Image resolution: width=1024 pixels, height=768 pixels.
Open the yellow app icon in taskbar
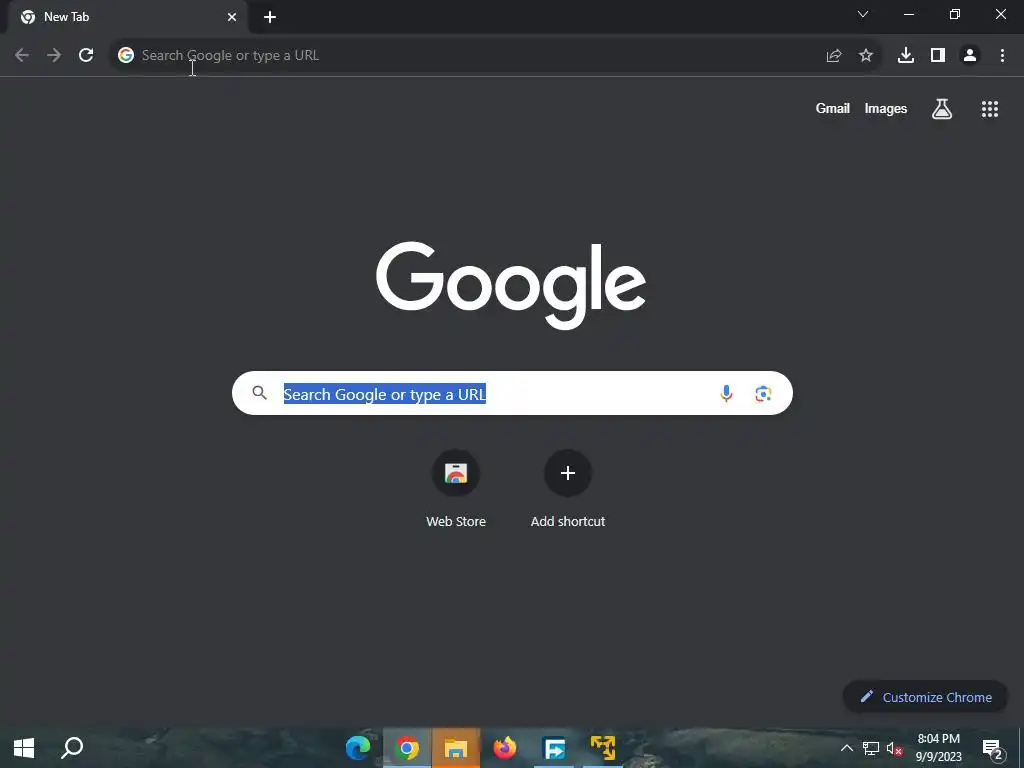pos(603,748)
